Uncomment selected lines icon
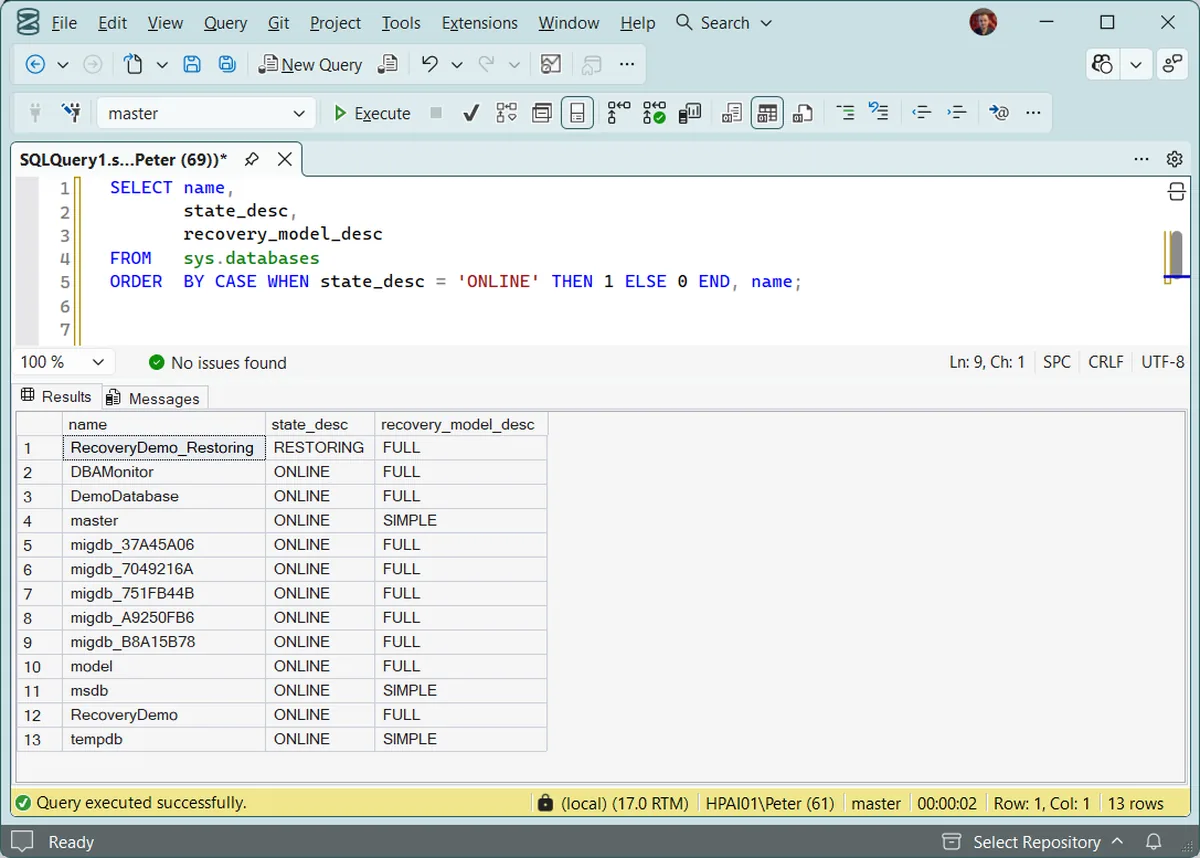The height and width of the screenshot is (858, 1200). coord(879,113)
